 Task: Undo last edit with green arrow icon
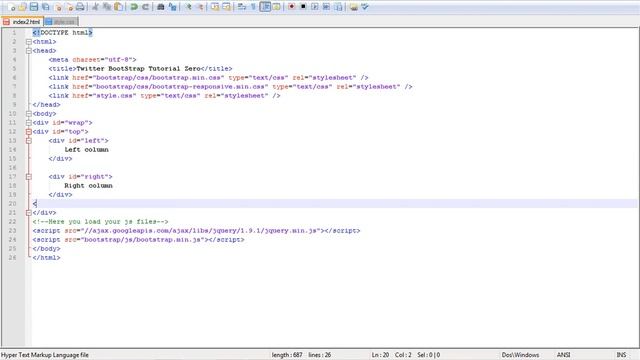click(x=133, y=7)
